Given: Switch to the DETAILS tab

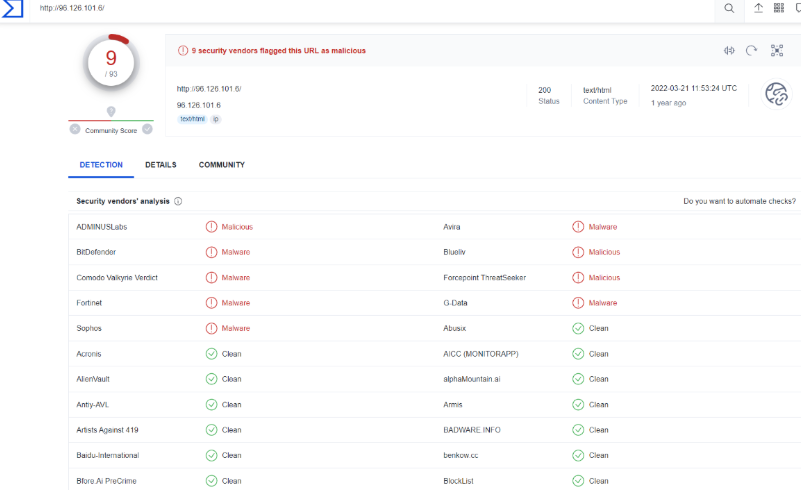Looking at the screenshot, I should click(x=160, y=165).
